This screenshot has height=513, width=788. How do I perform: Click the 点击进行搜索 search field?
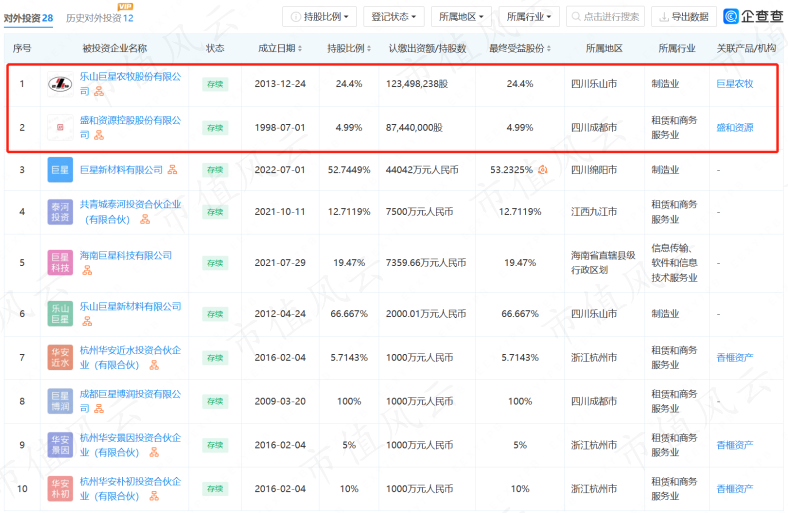tap(605, 17)
